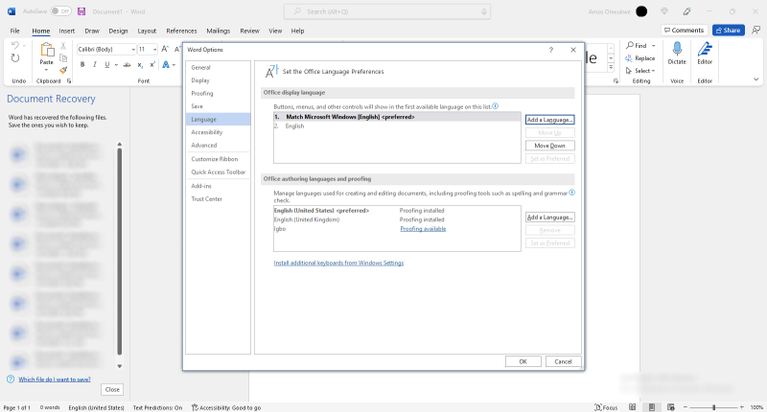This screenshot has width=767, height=412.
Task: Collapse the ribbon with the chevron
Action: [x=756, y=79]
